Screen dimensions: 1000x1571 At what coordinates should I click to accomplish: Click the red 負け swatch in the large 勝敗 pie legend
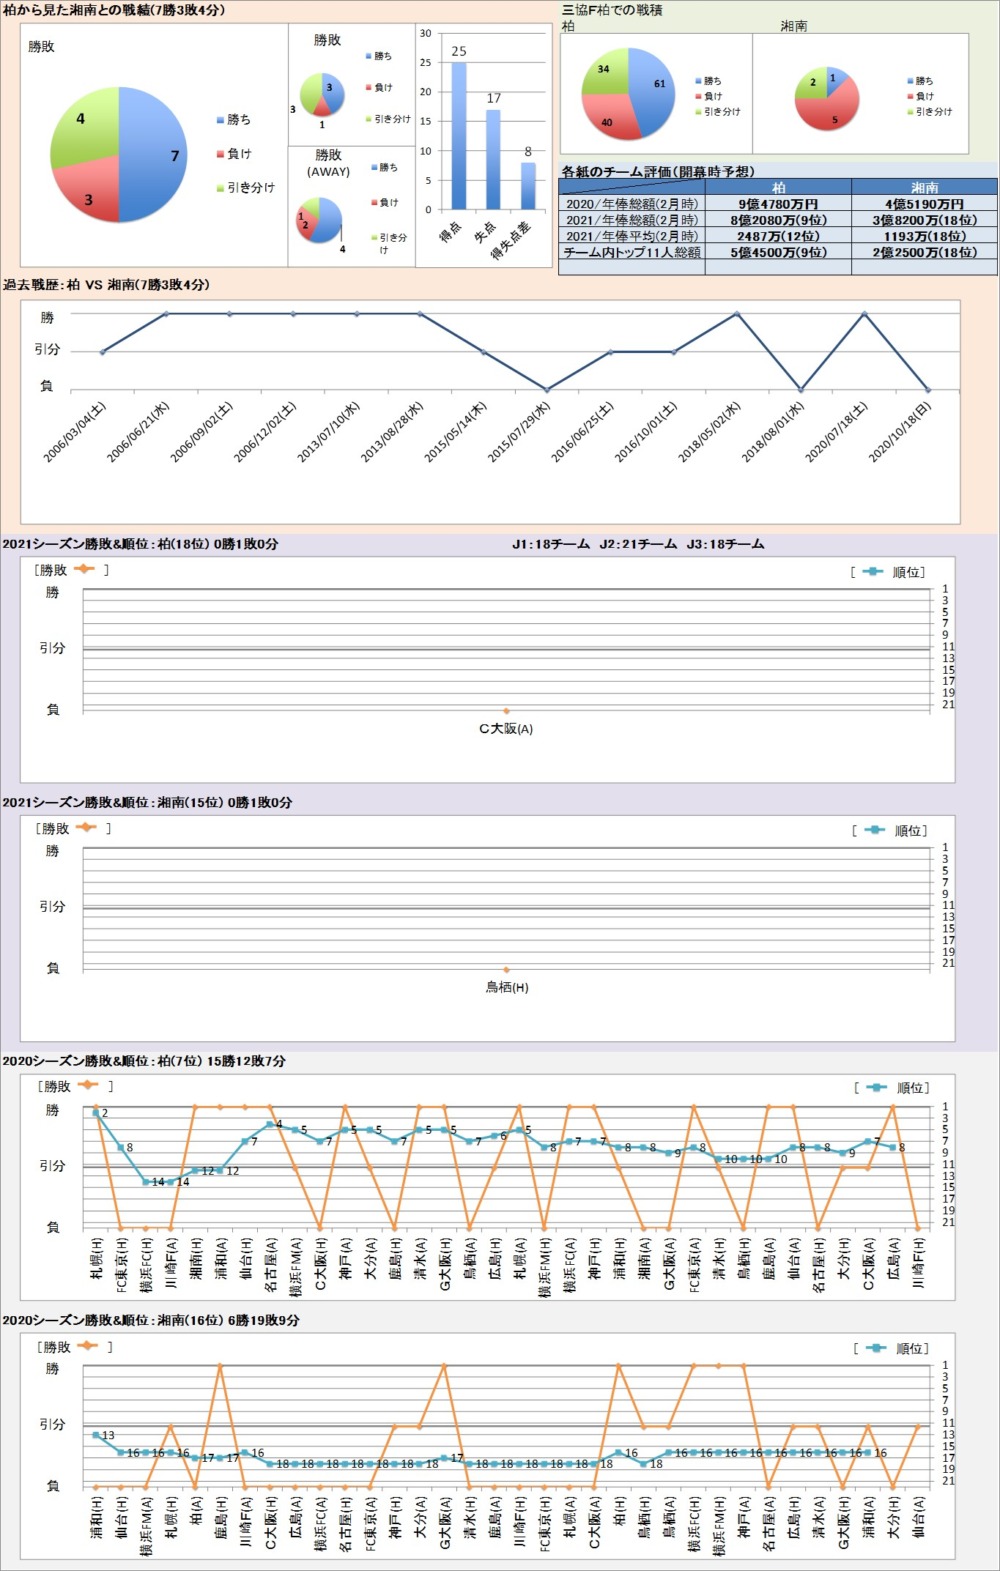220,154
